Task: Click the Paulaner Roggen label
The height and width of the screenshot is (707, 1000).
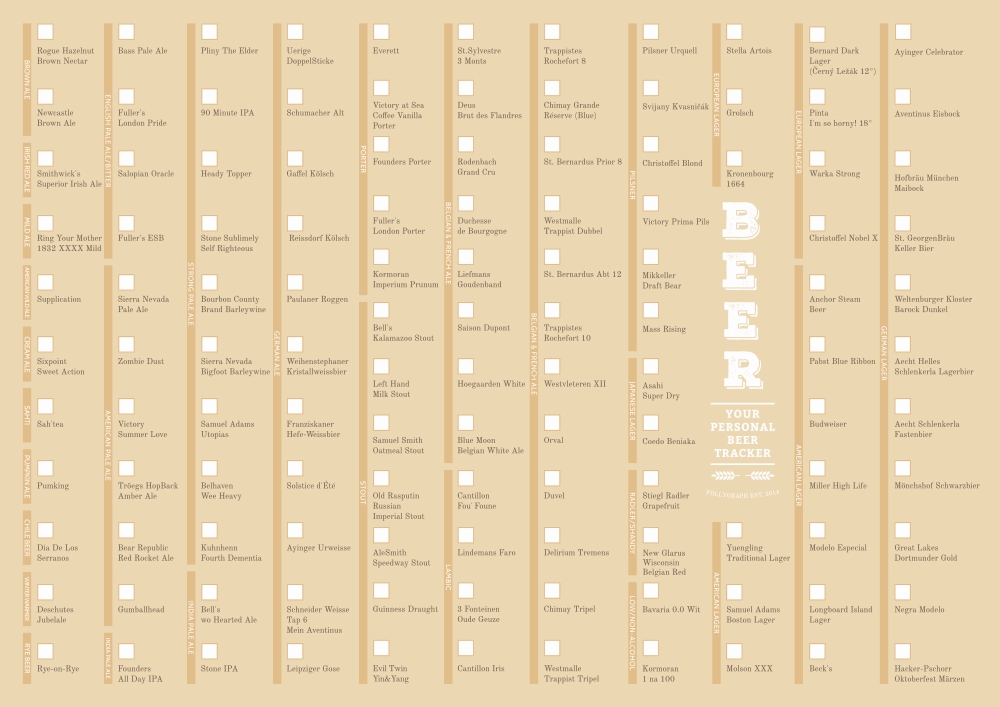Action: 317,300
